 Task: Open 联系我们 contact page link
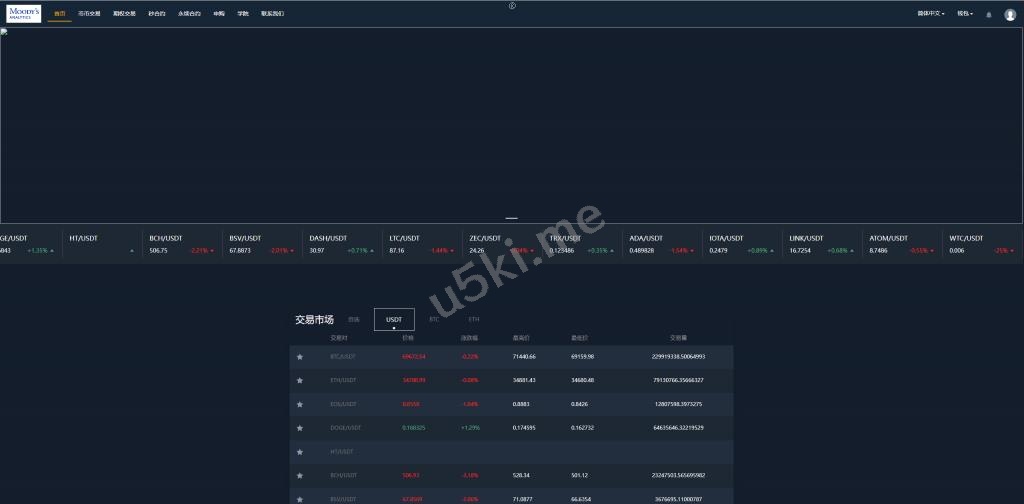tap(272, 14)
